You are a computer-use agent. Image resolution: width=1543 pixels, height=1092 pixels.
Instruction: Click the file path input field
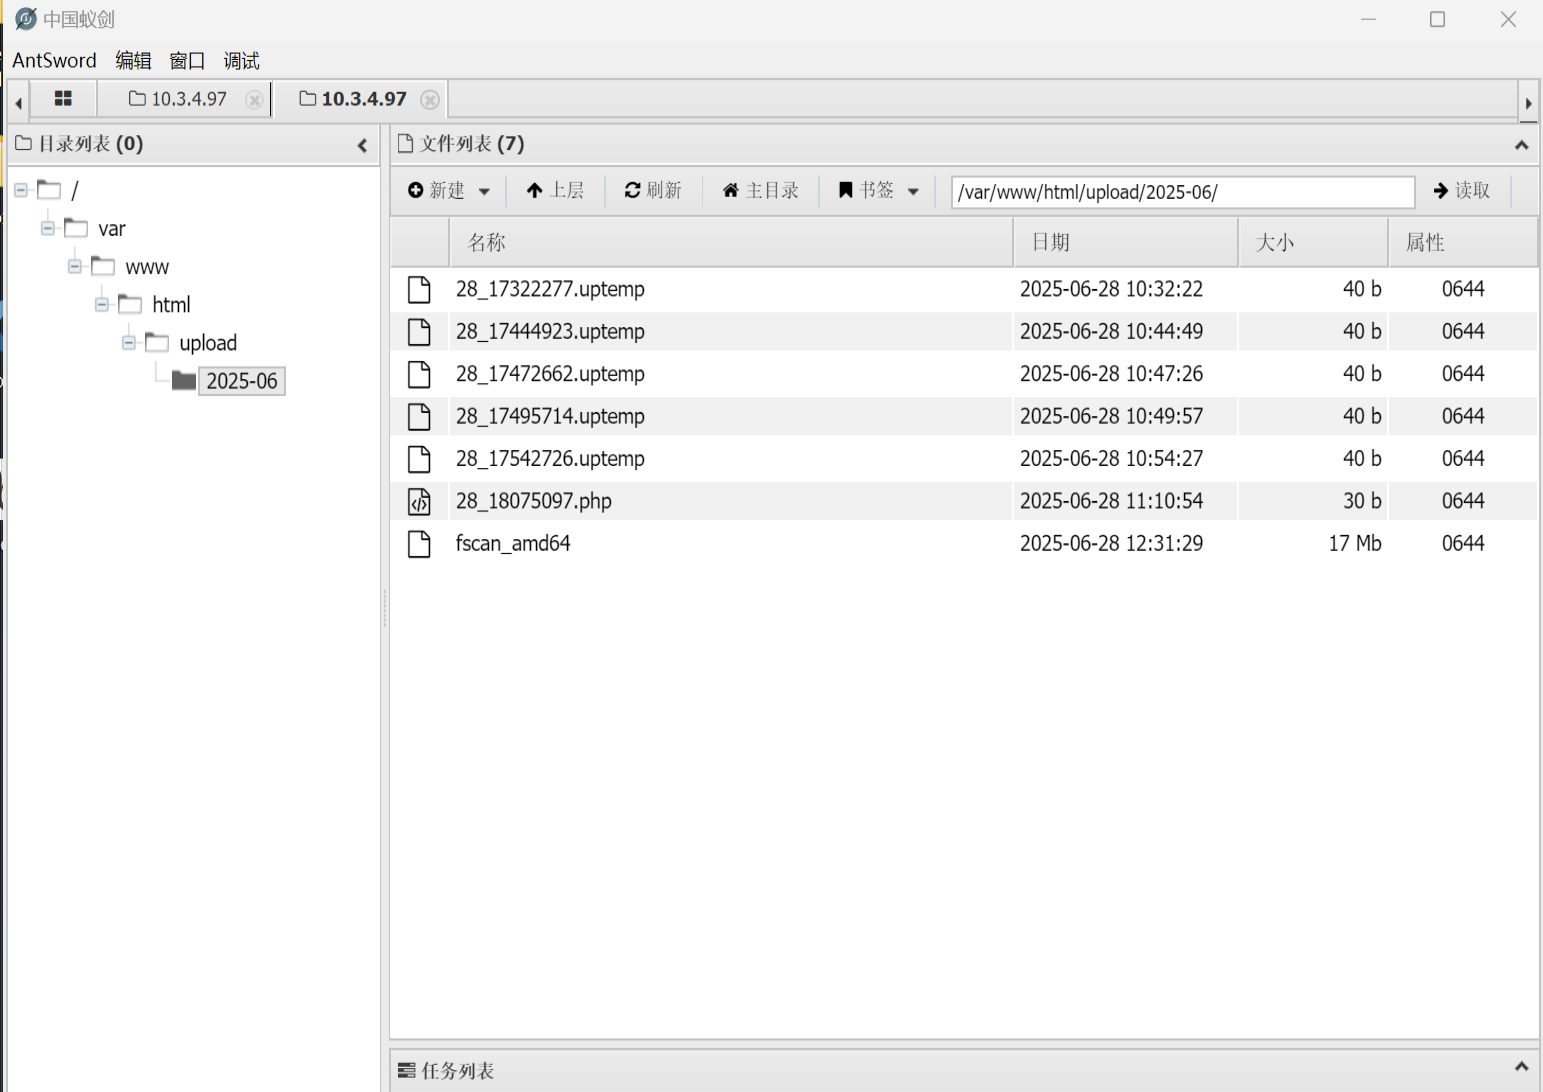[x=1182, y=192]
